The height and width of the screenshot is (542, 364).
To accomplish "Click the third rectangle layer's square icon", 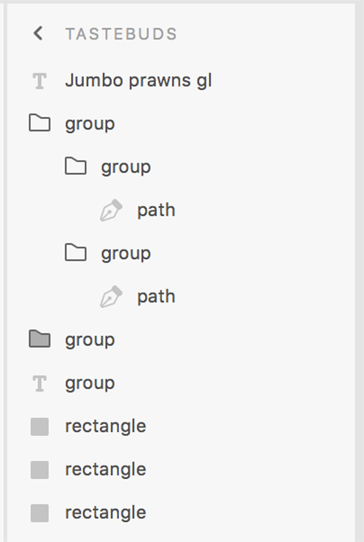I will point(39,513).
